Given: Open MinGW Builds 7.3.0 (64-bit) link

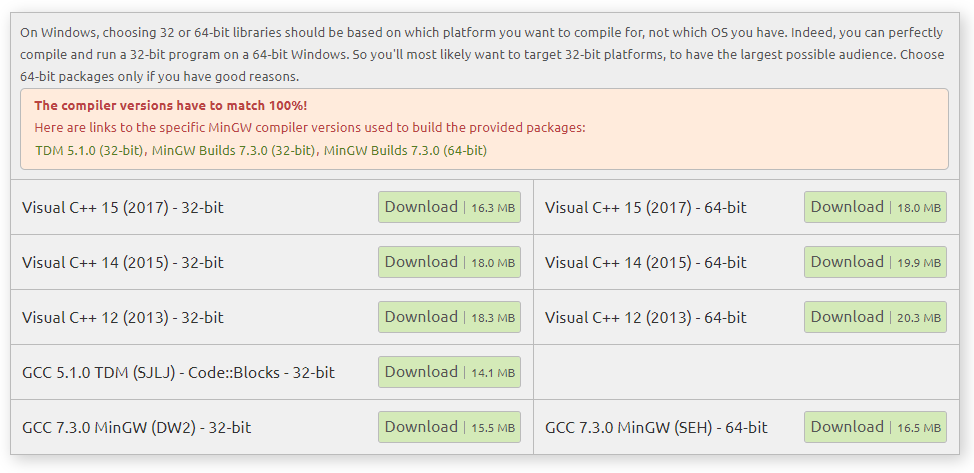Looking at the screenshot, I should coord(405,150).
